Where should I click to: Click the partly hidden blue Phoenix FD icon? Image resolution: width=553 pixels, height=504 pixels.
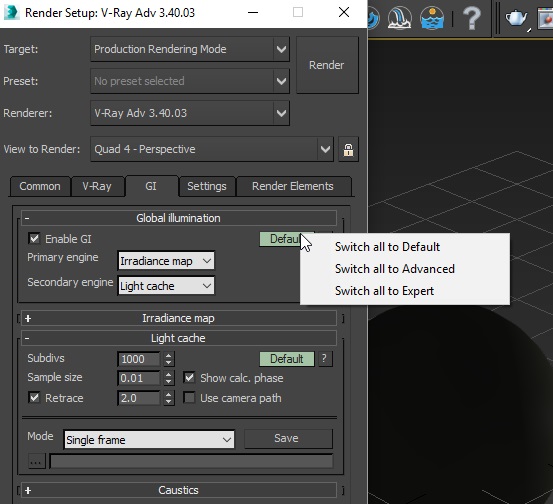pyautogui.click(x=374, y=18)
